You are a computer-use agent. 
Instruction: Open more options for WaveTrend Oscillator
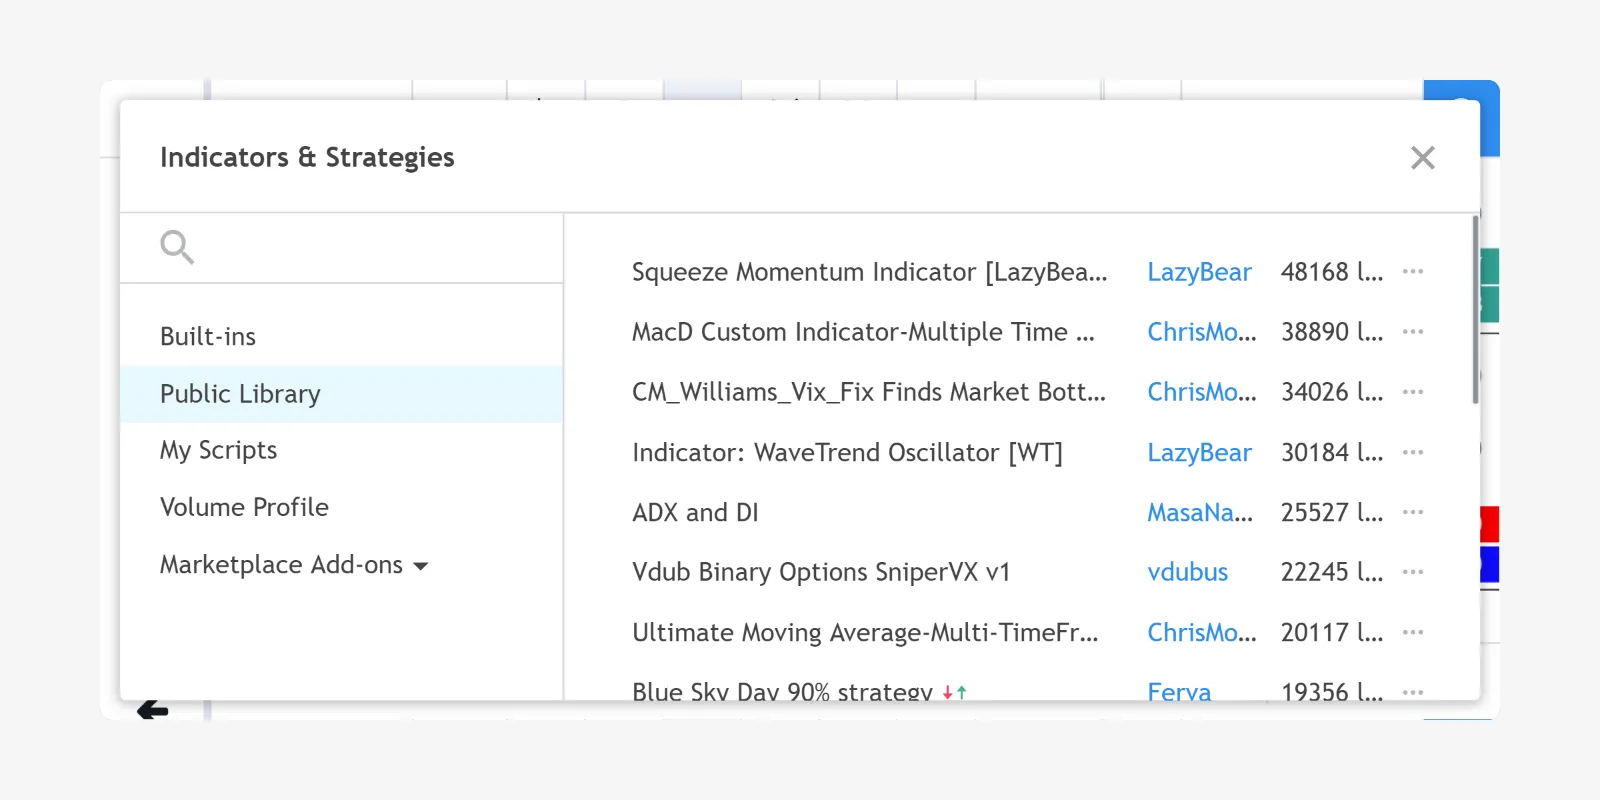[x=1412, y=452]
